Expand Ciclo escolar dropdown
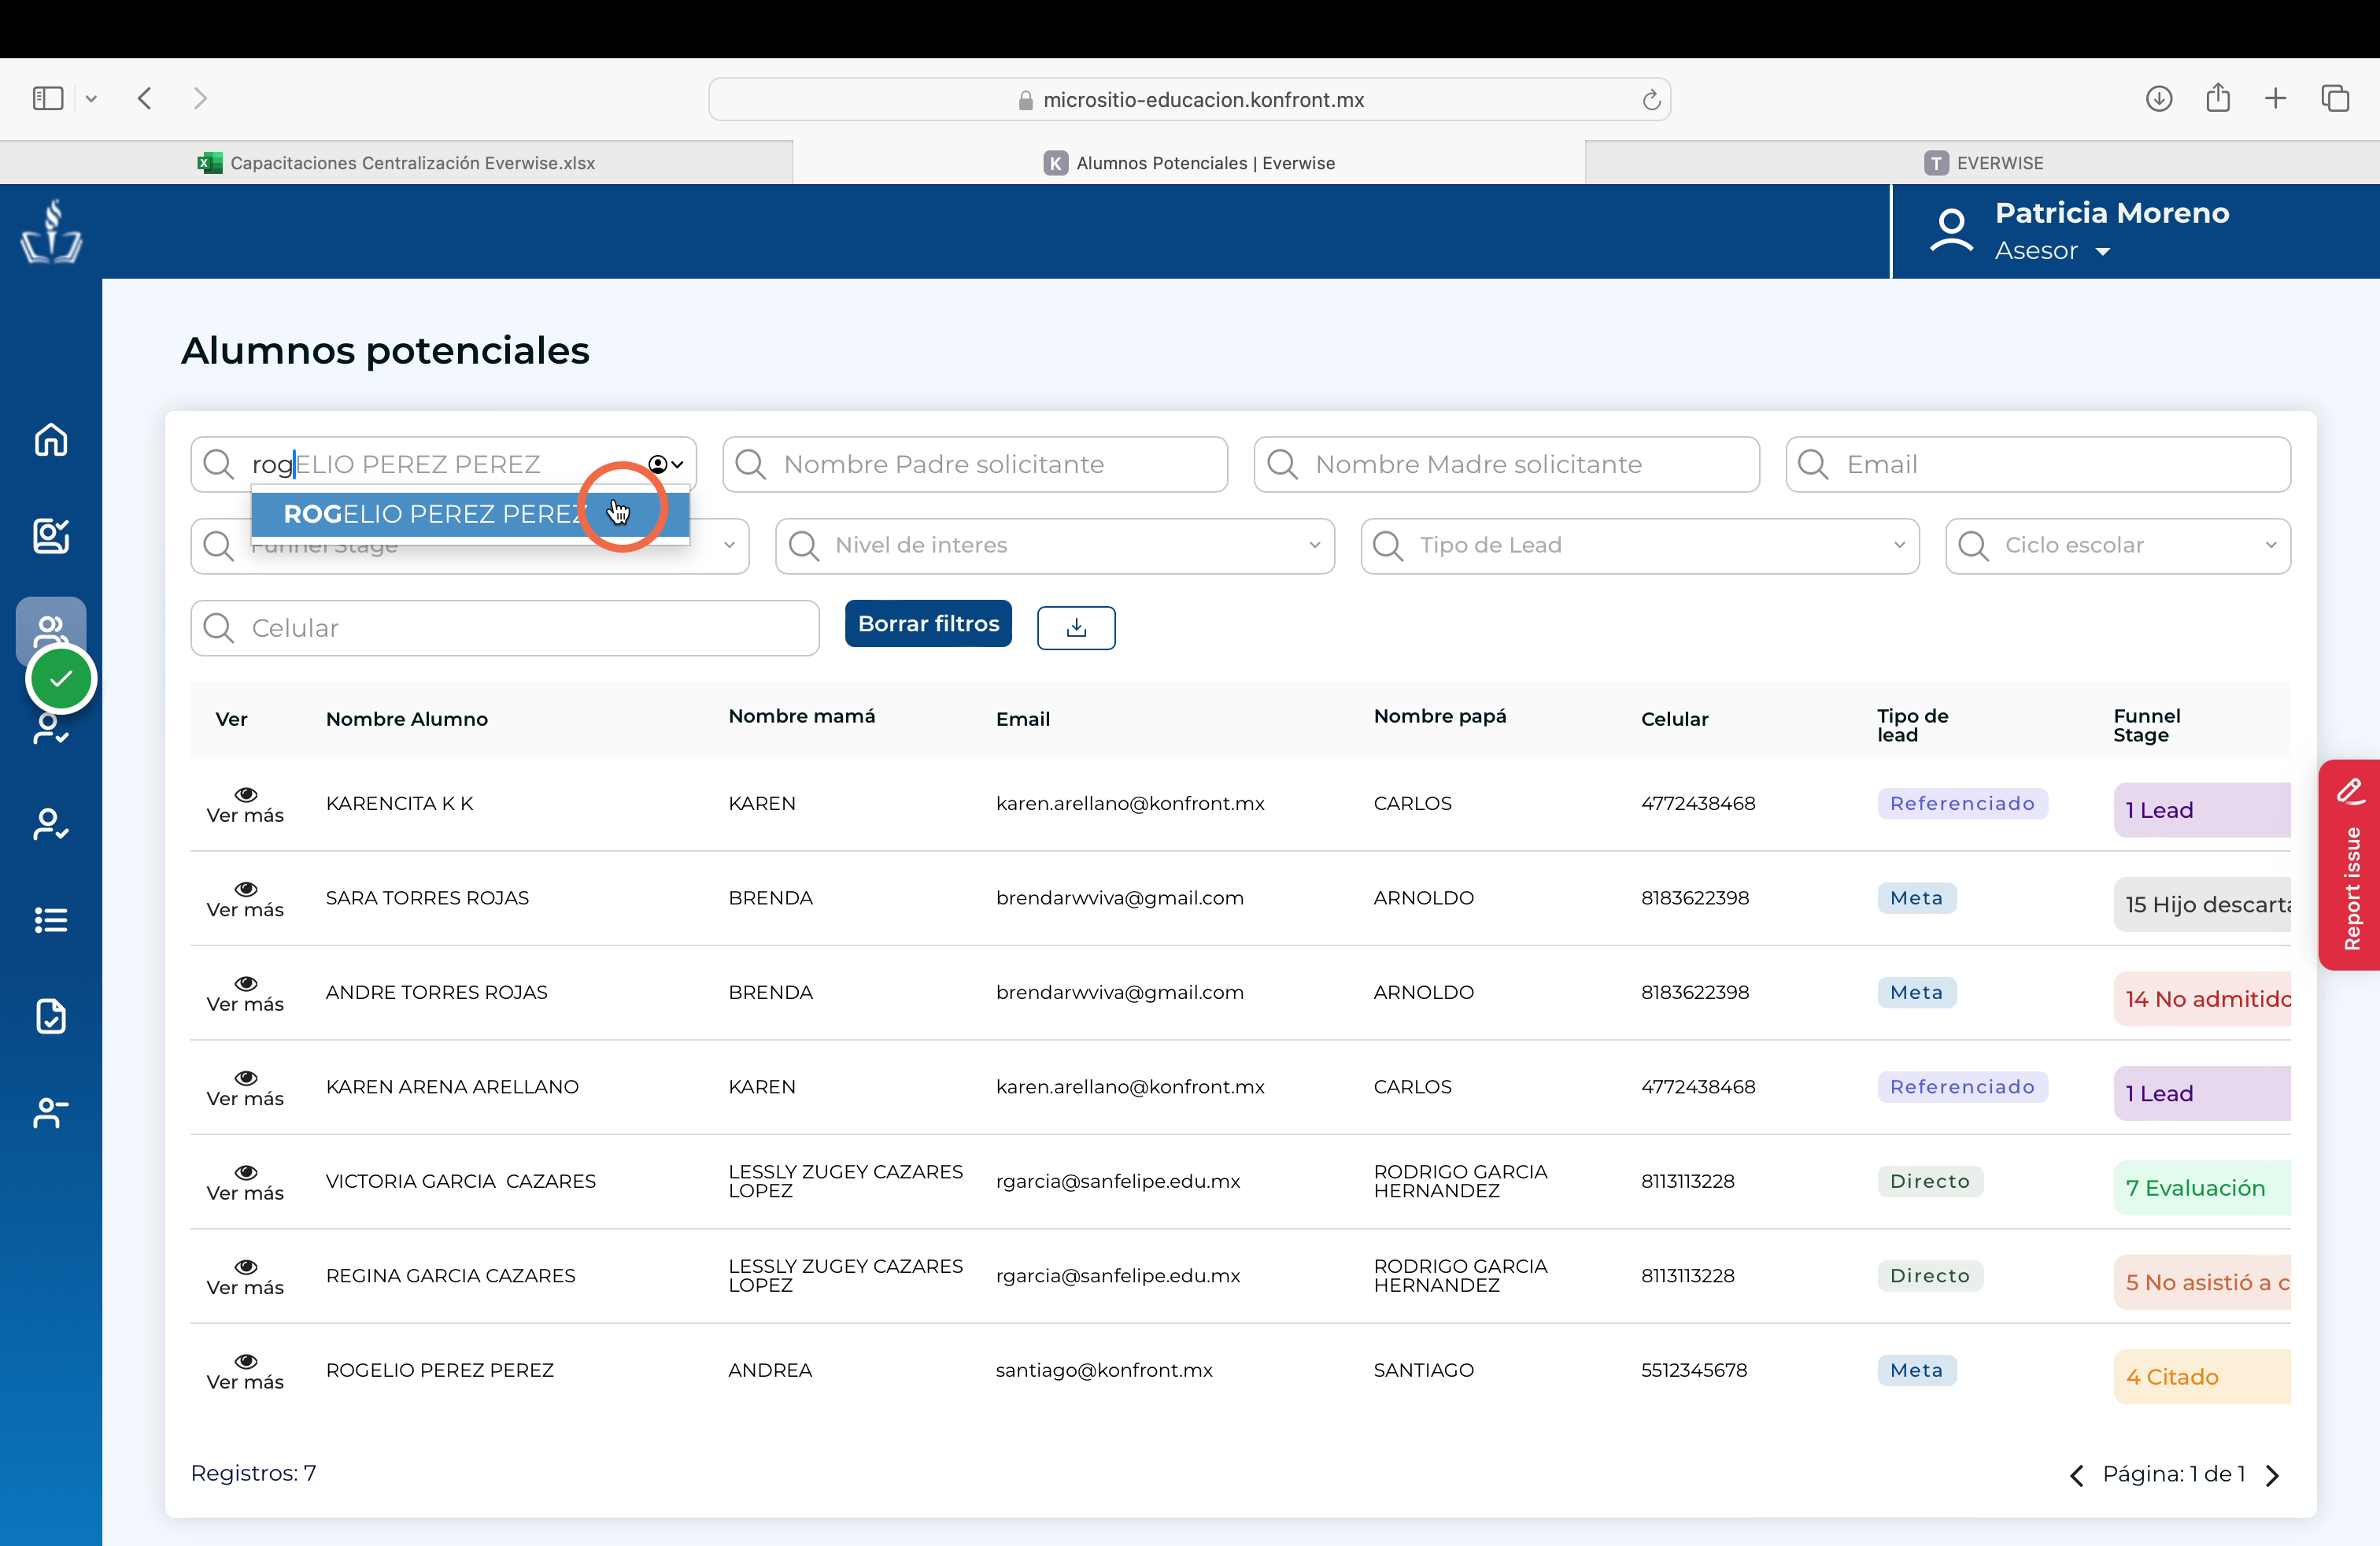Image resolution: width=2380 pixels, height=1546 pixels. (2270, 545)
